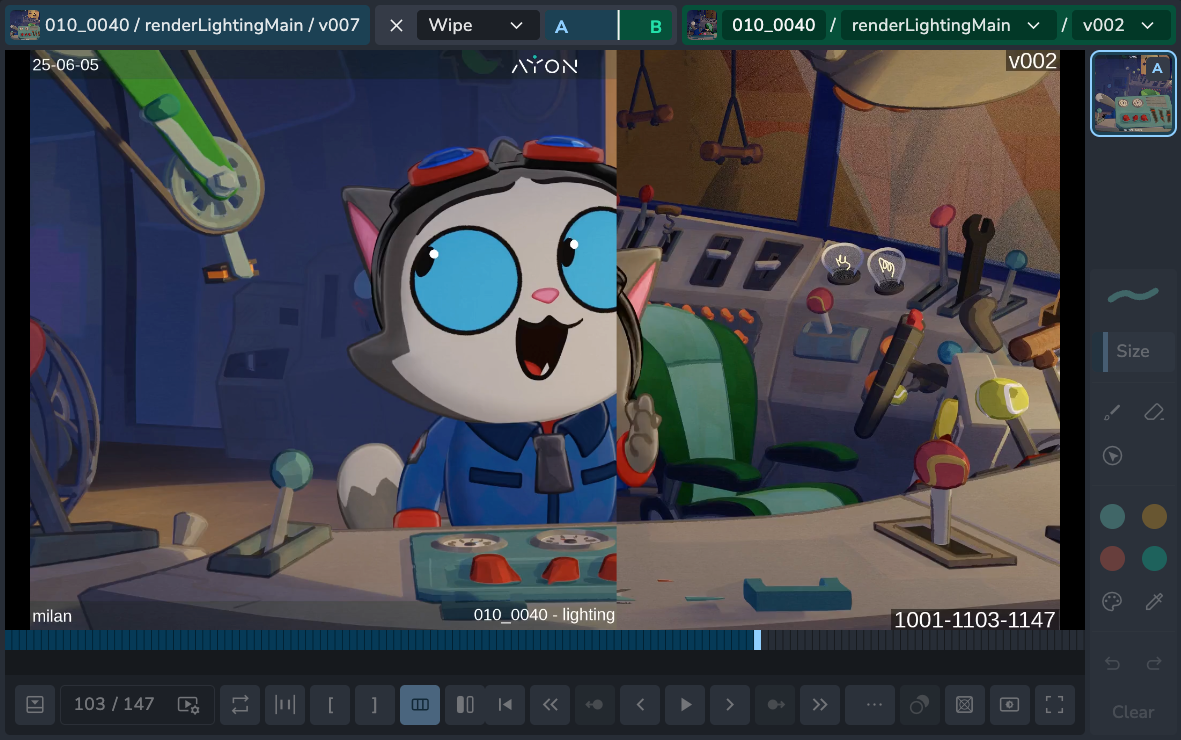Open the panel toggle icon left of frame counter
Screen dimensions: 1181x740
tap(35, 705)
